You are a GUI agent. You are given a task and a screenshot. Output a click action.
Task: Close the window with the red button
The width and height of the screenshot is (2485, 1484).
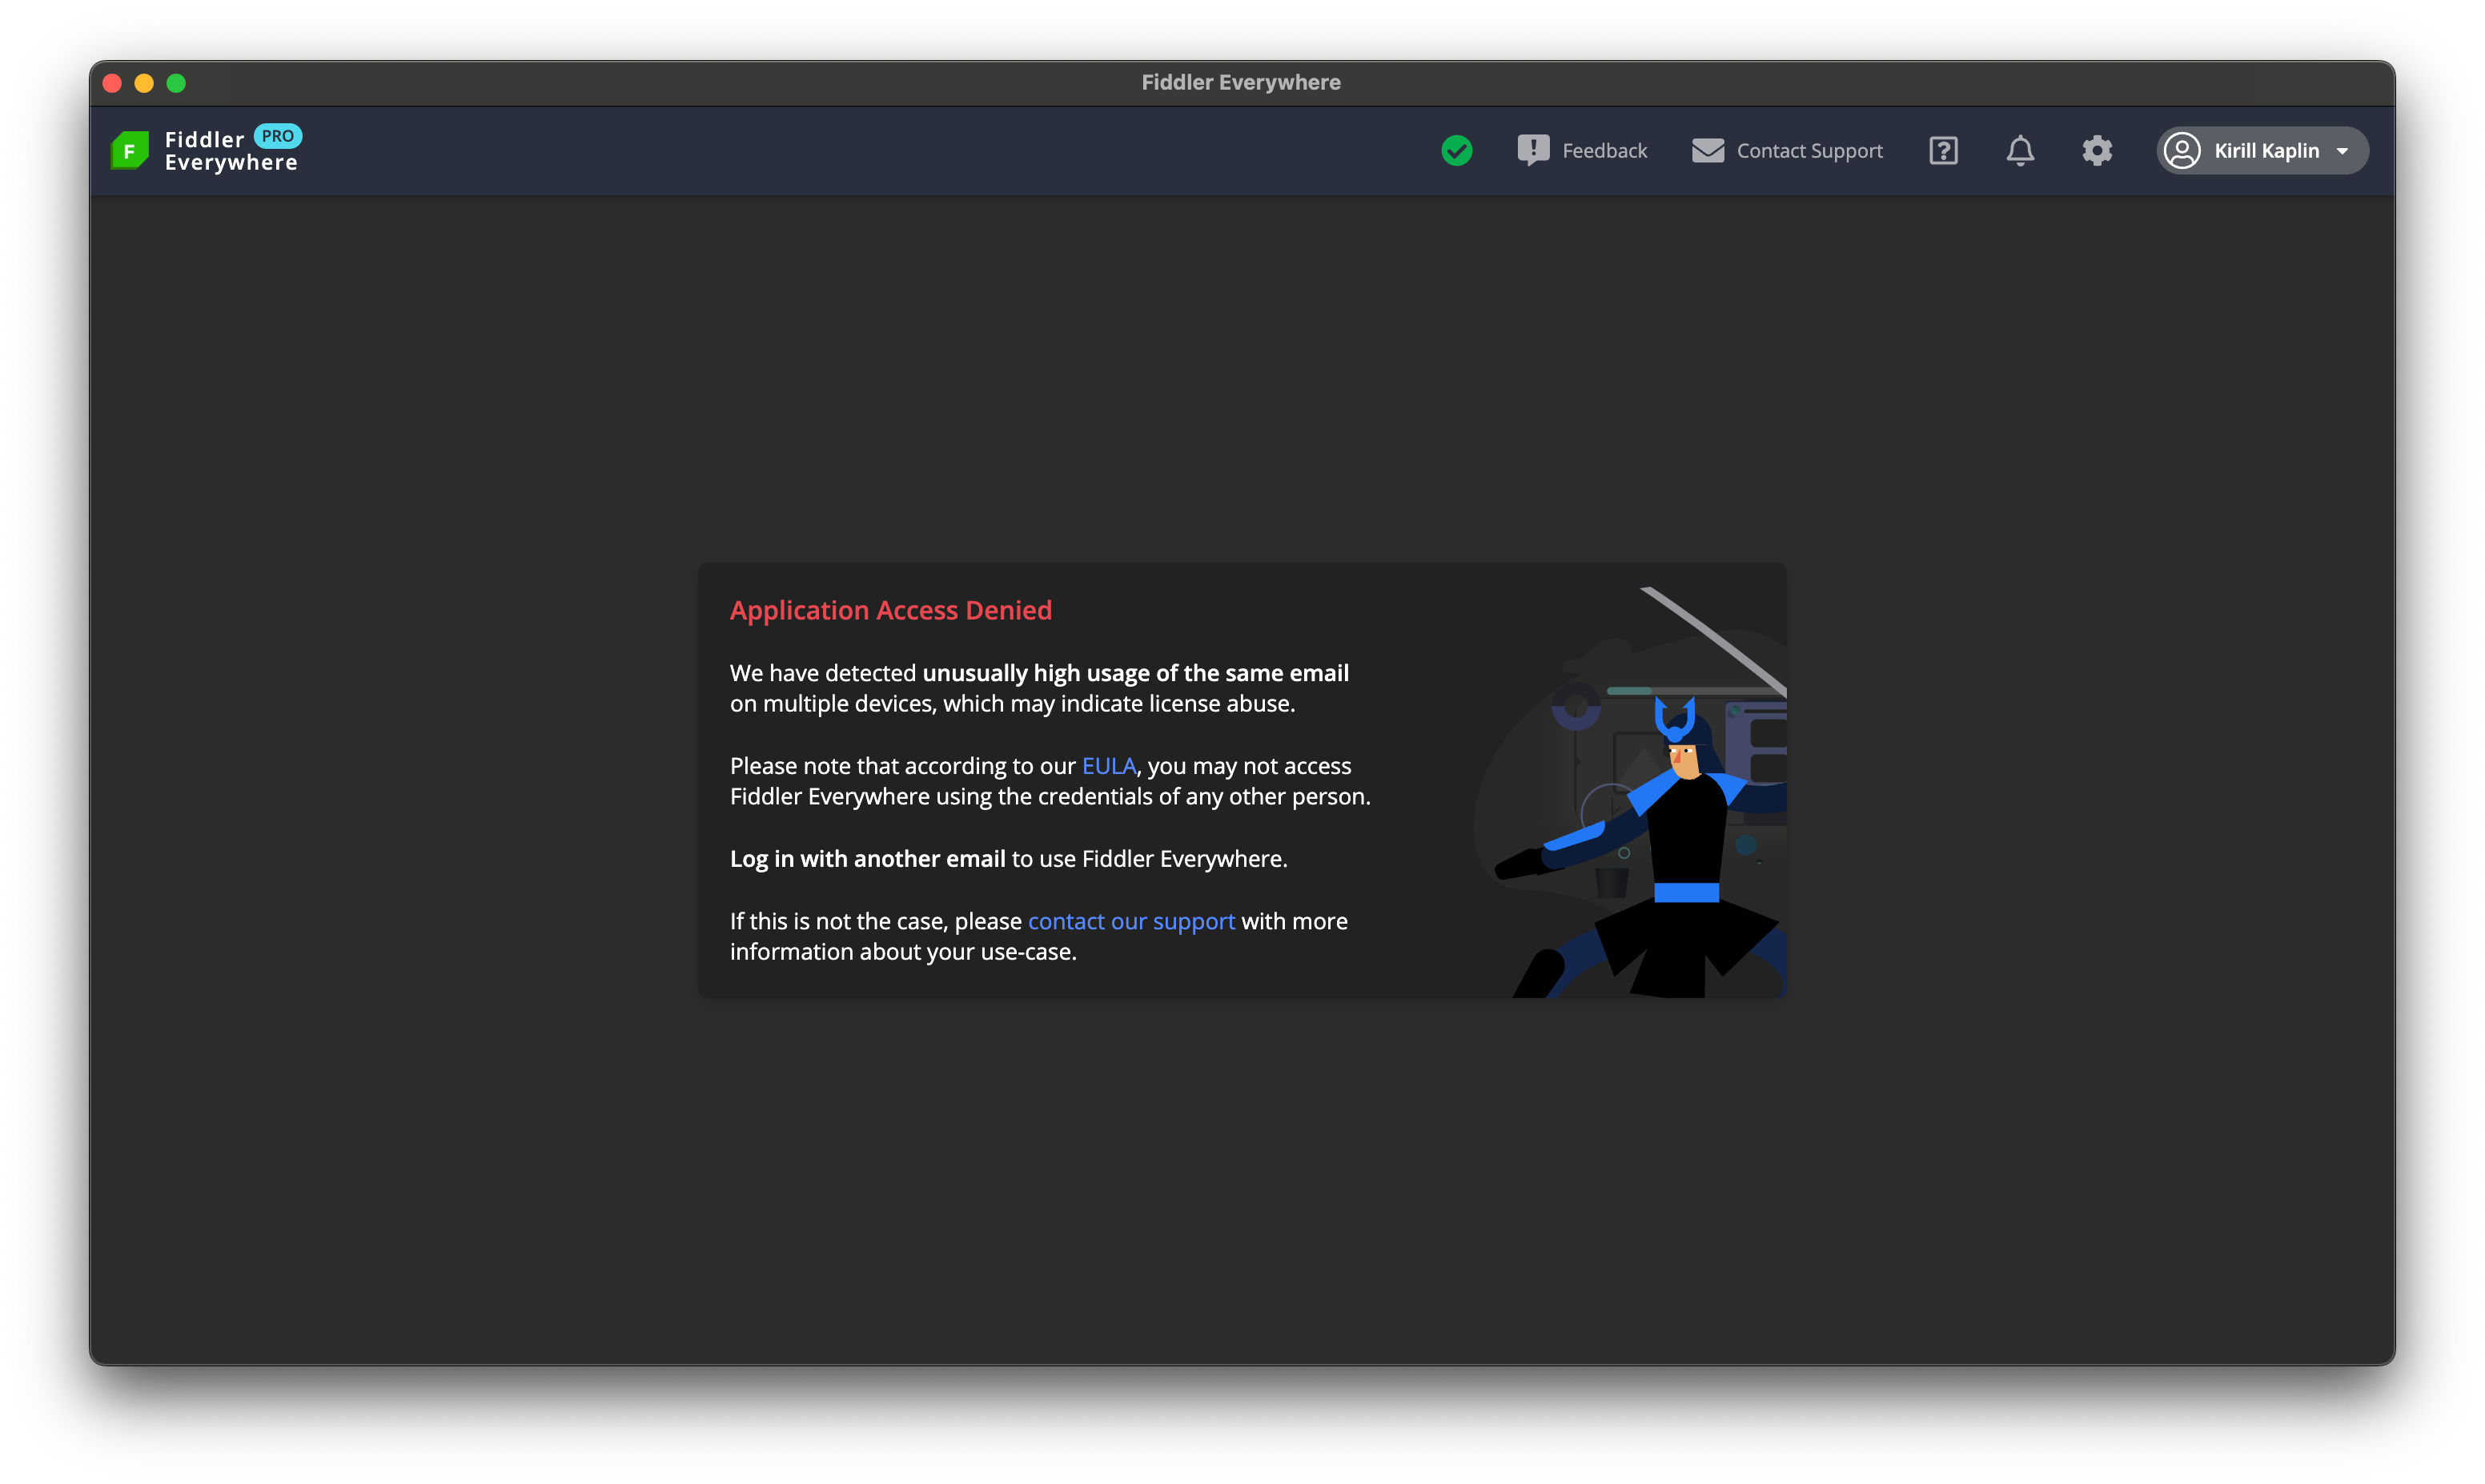[112, 83]
